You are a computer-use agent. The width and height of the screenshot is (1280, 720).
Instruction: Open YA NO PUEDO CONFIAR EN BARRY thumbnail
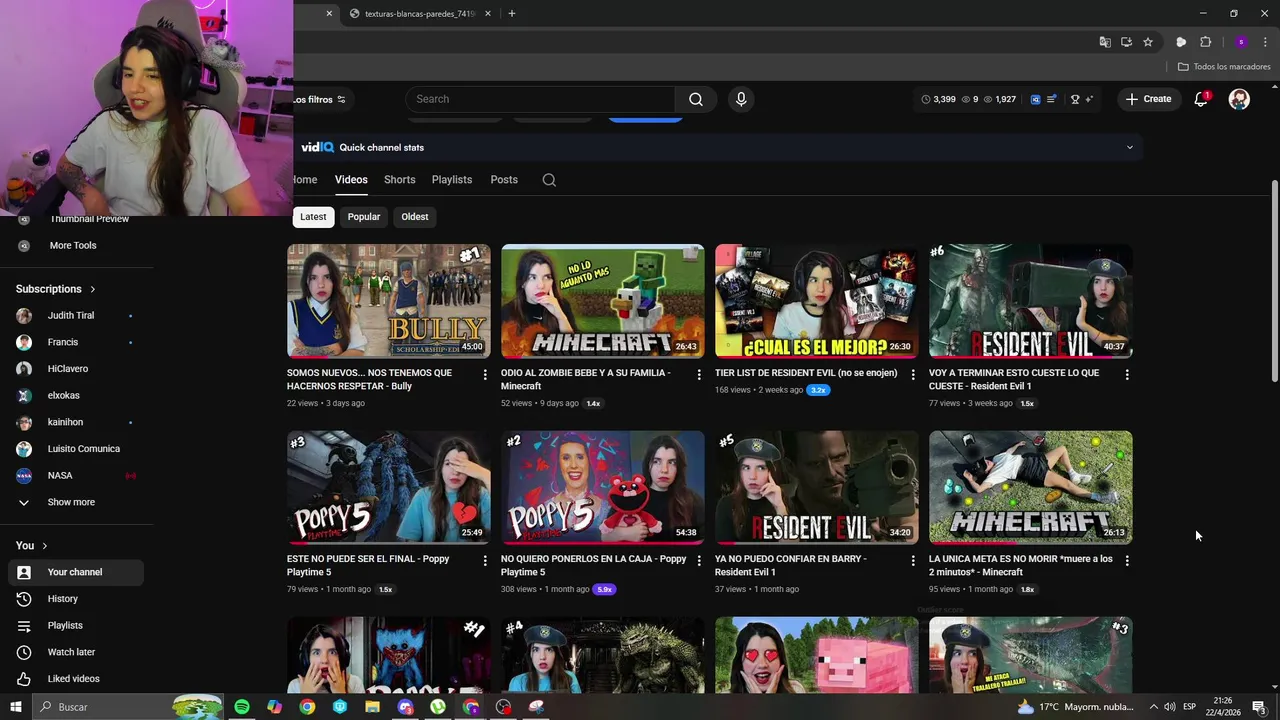[x=817, y=488]
